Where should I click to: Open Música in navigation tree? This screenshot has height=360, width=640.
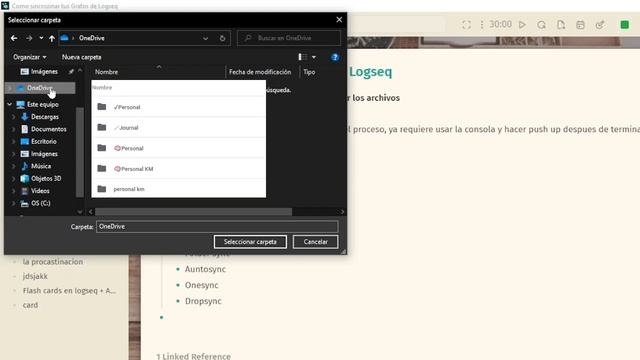[40, 166]
